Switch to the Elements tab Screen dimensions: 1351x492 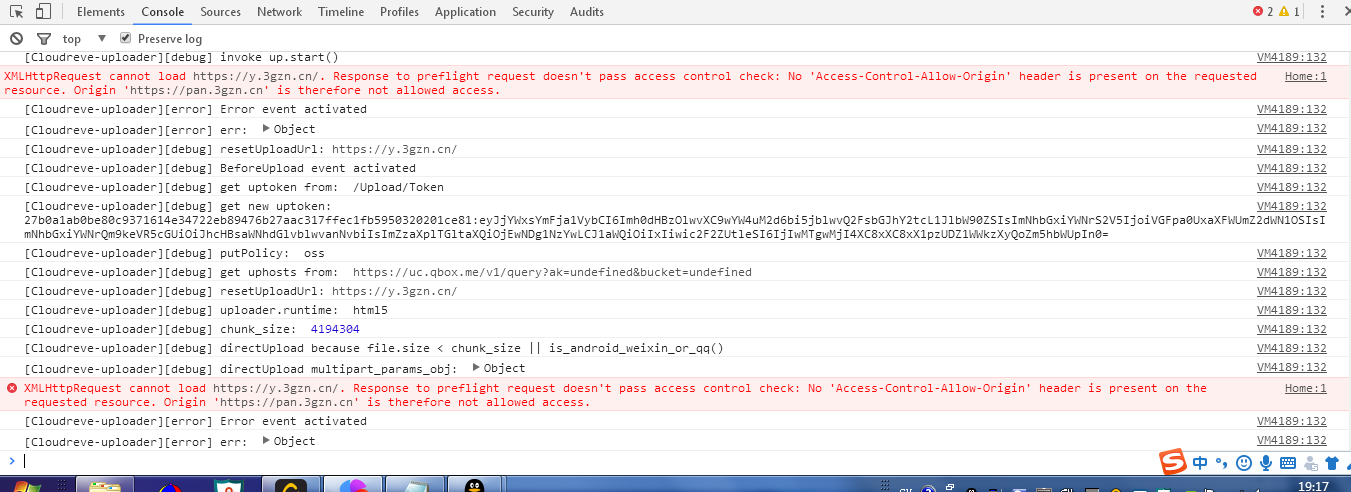[101, 12]
